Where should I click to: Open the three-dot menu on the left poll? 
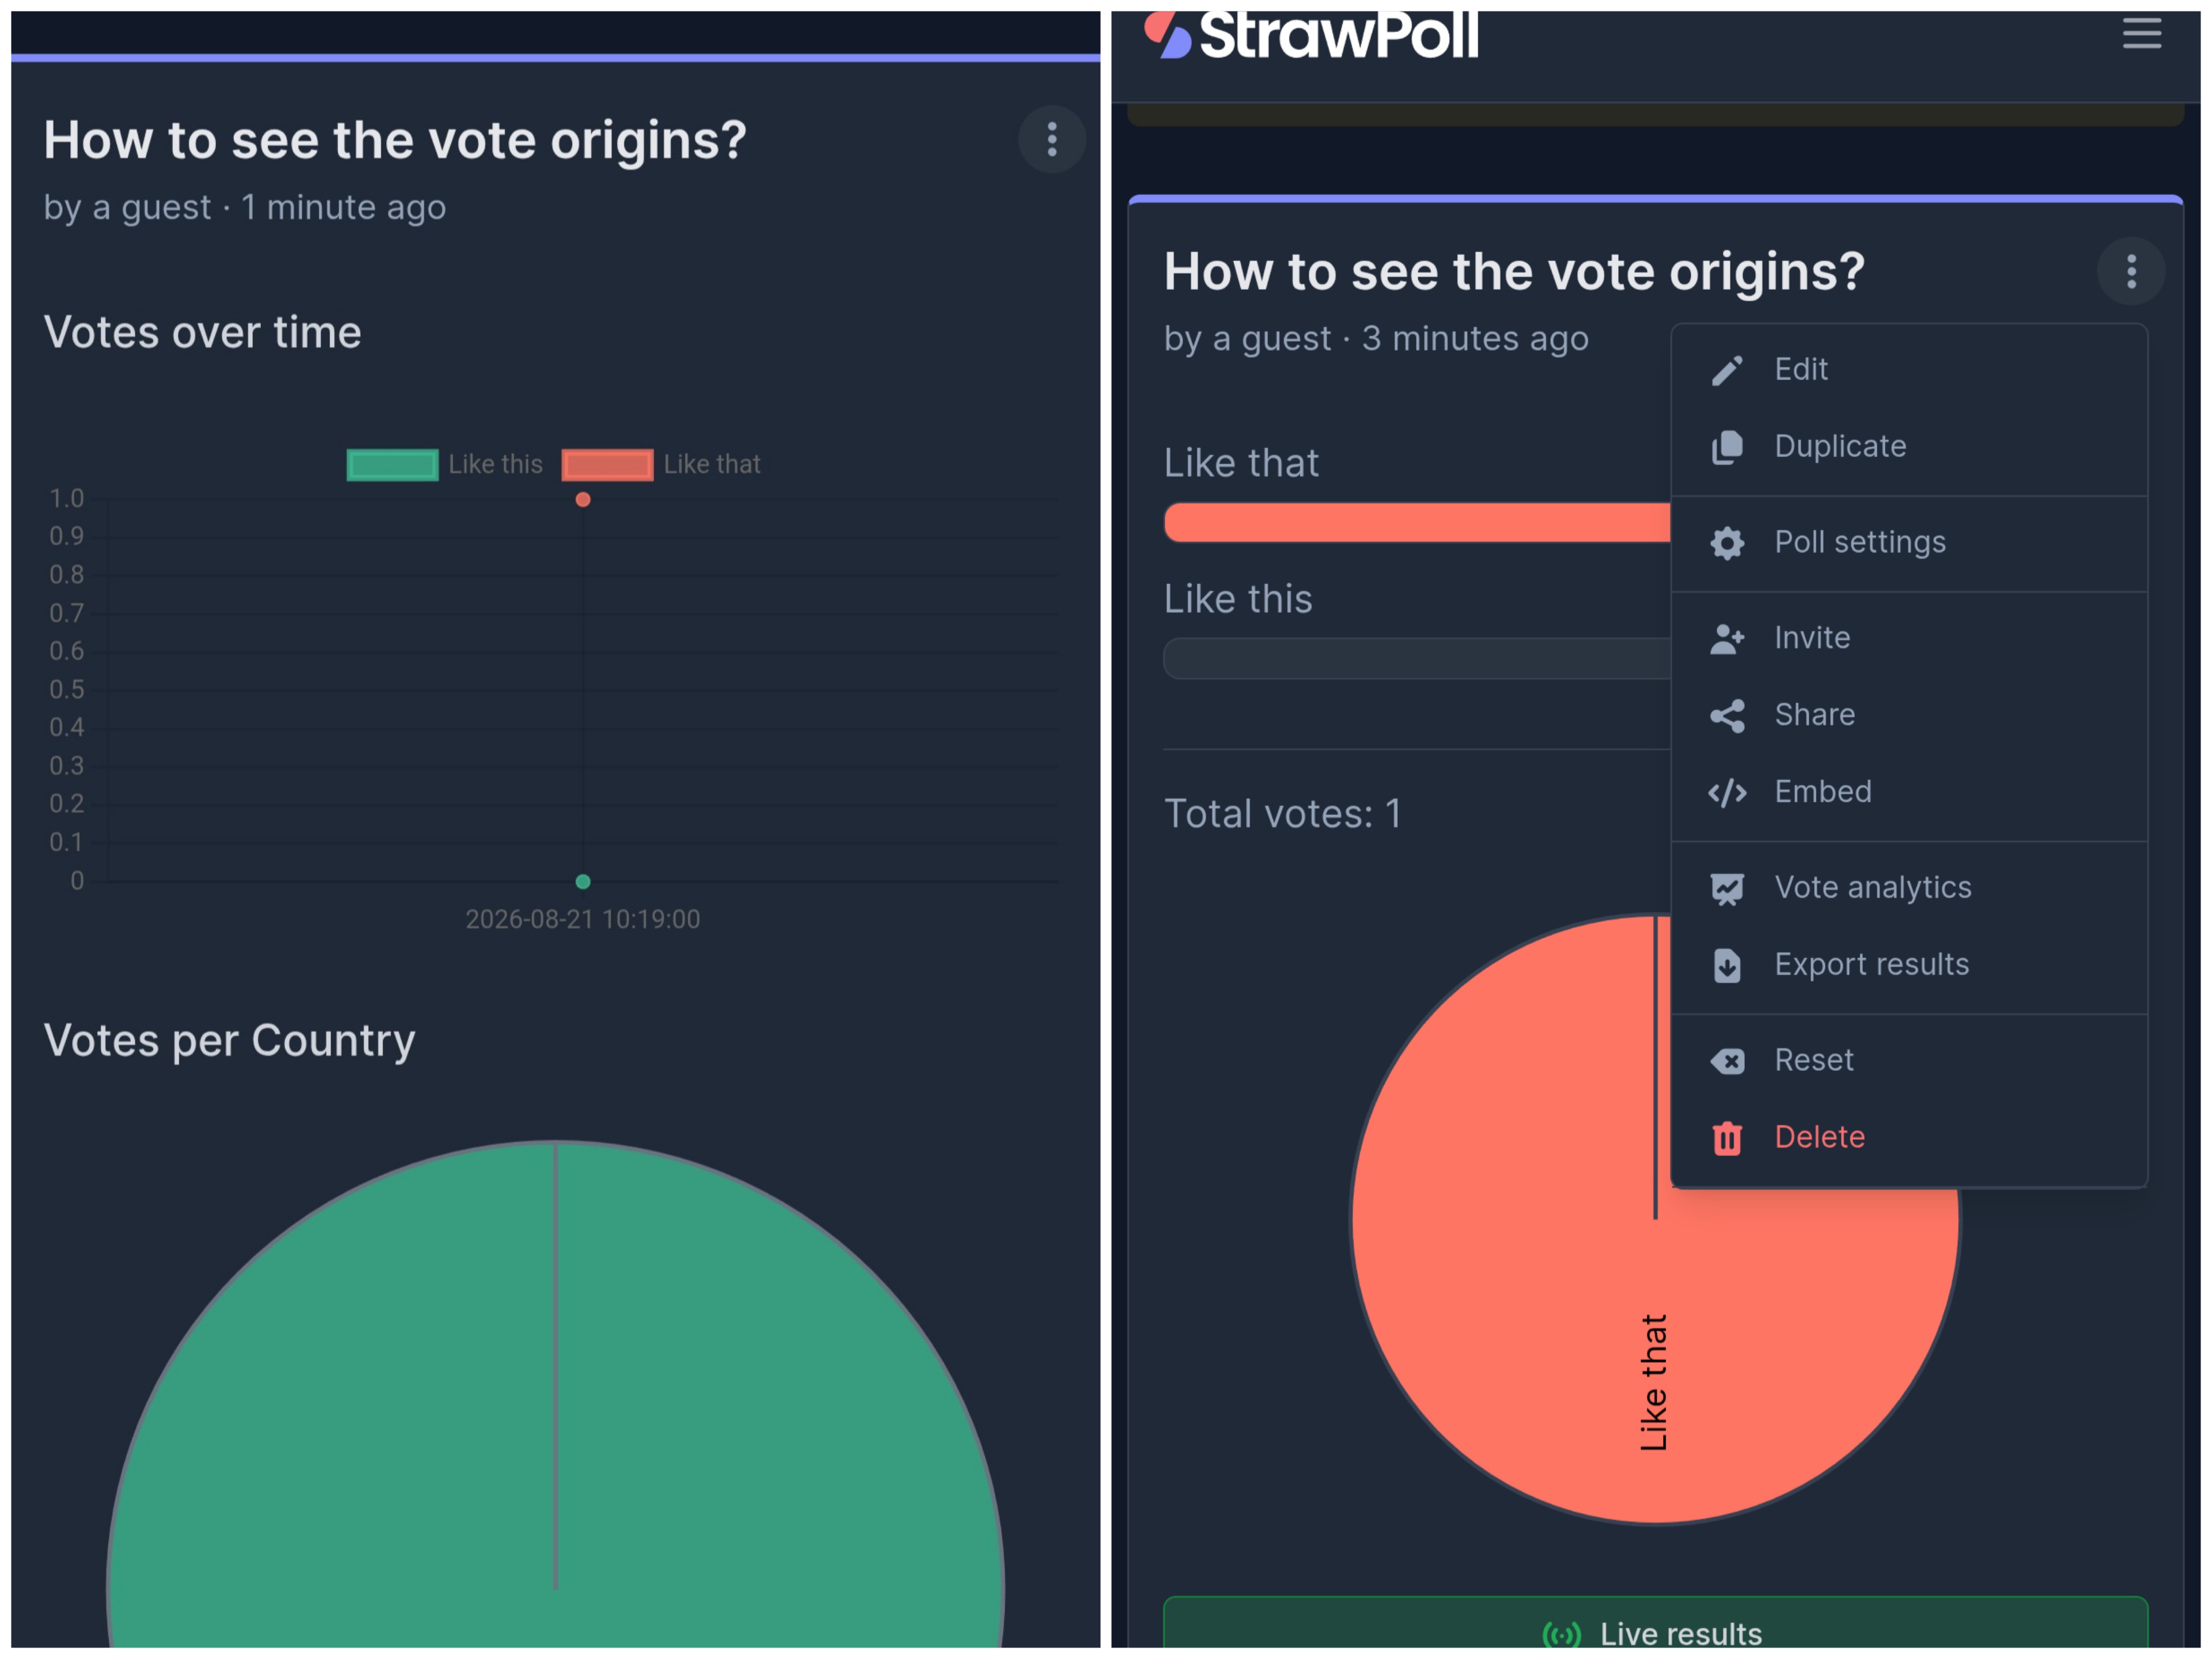[x=1052, y=140]
